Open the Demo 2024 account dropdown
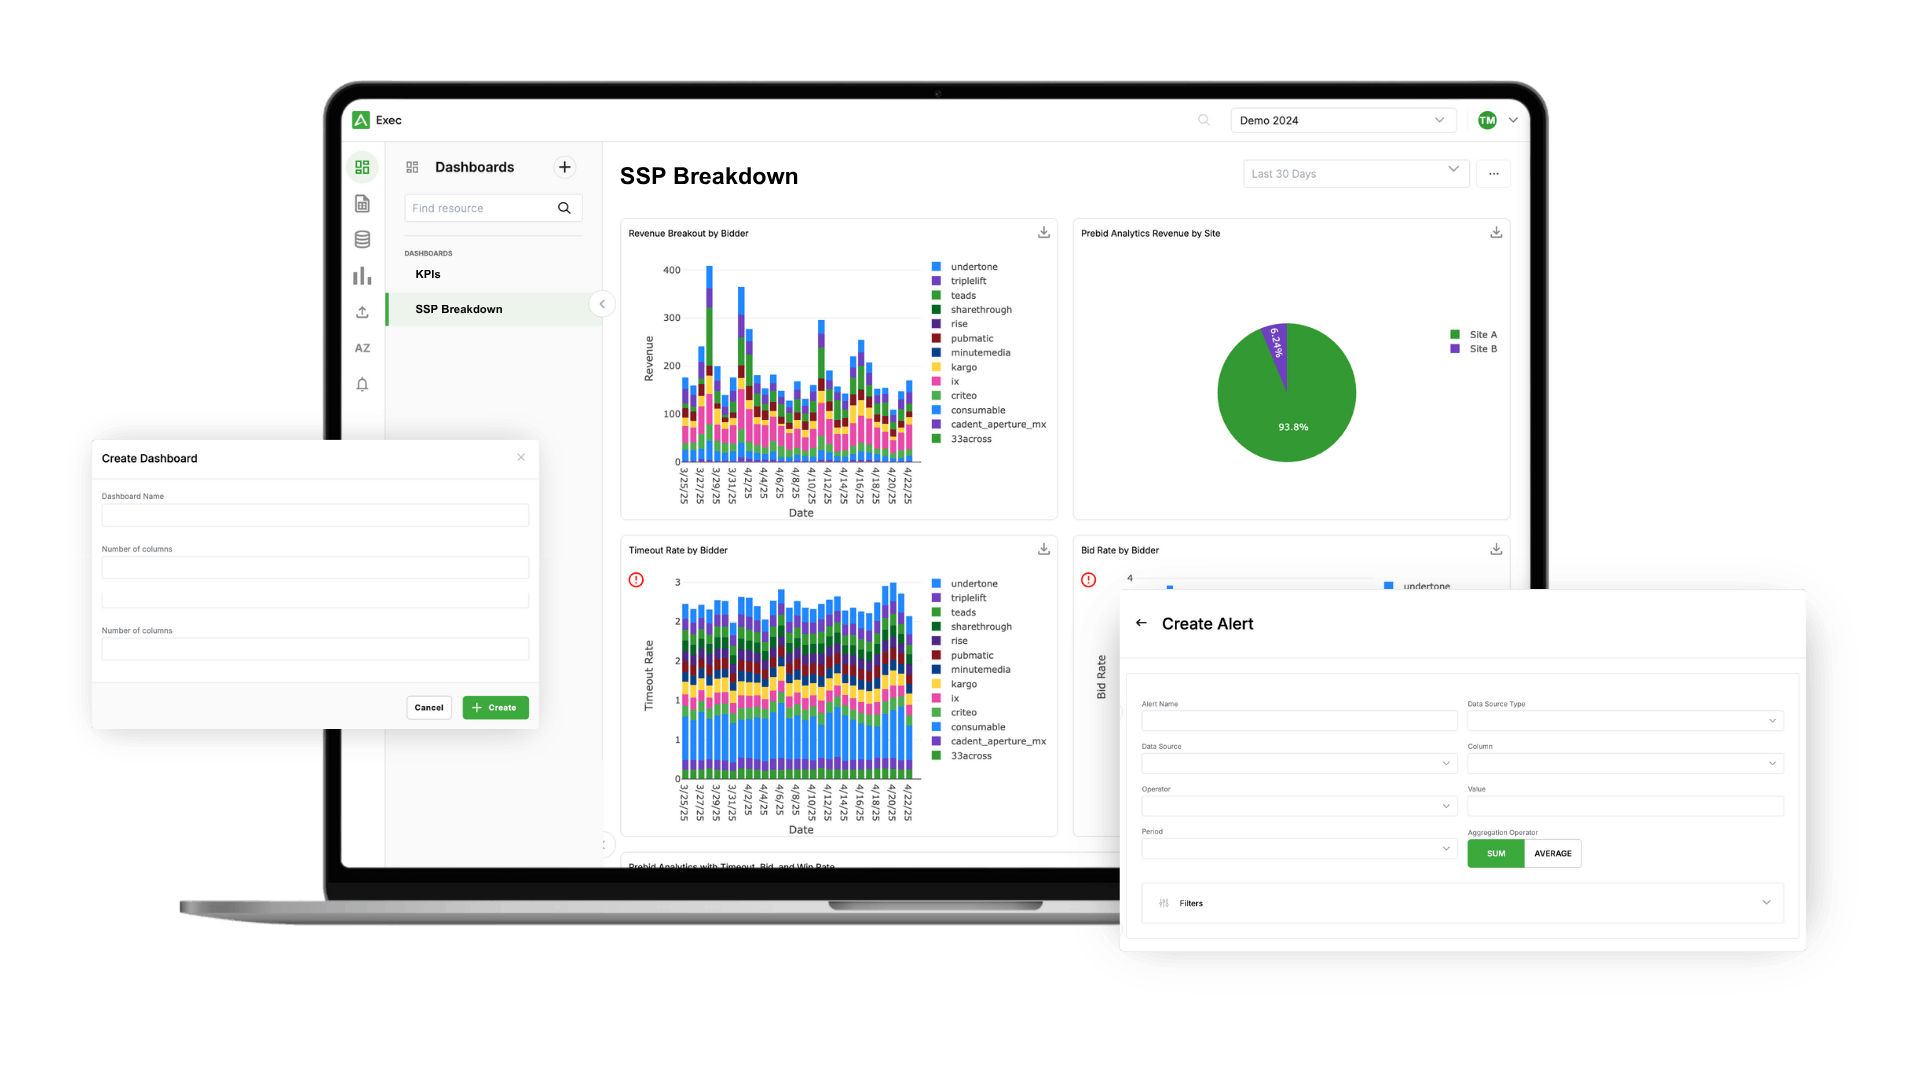Image resolution: width=1919 pixels, height=1080 pixels. [1343, 120]
